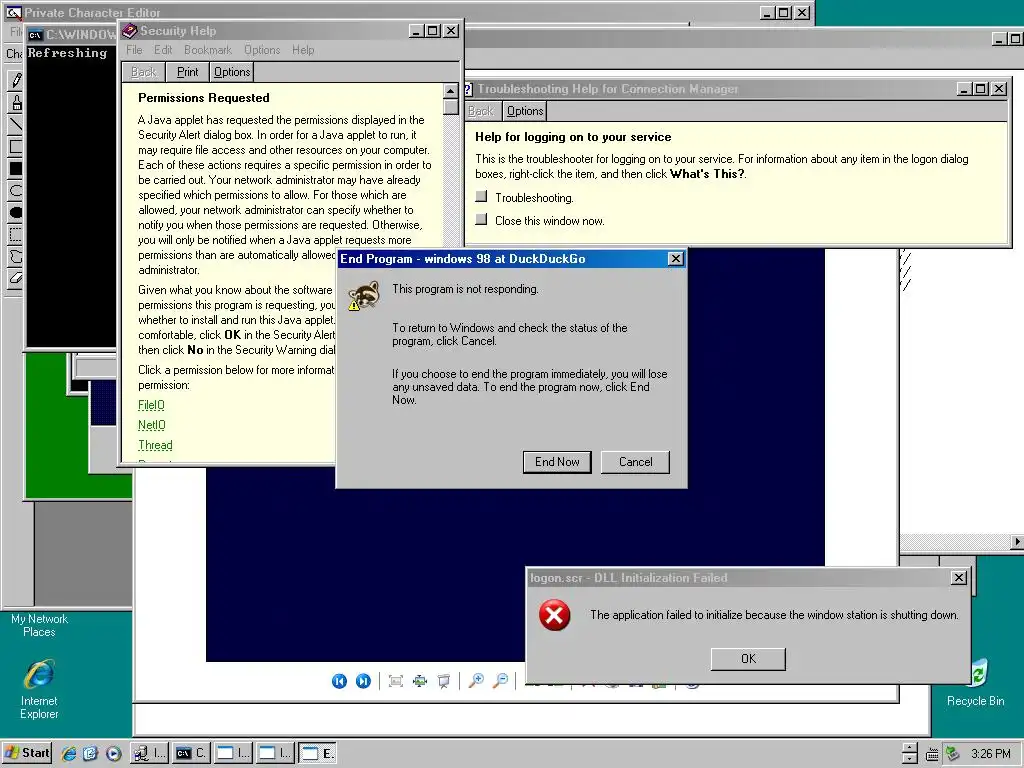Click the horizontal scrollbar right arrow behind the dialogs
Image resolution: width=1024 pixels, height=768 pixels.
coord(1017,541)
